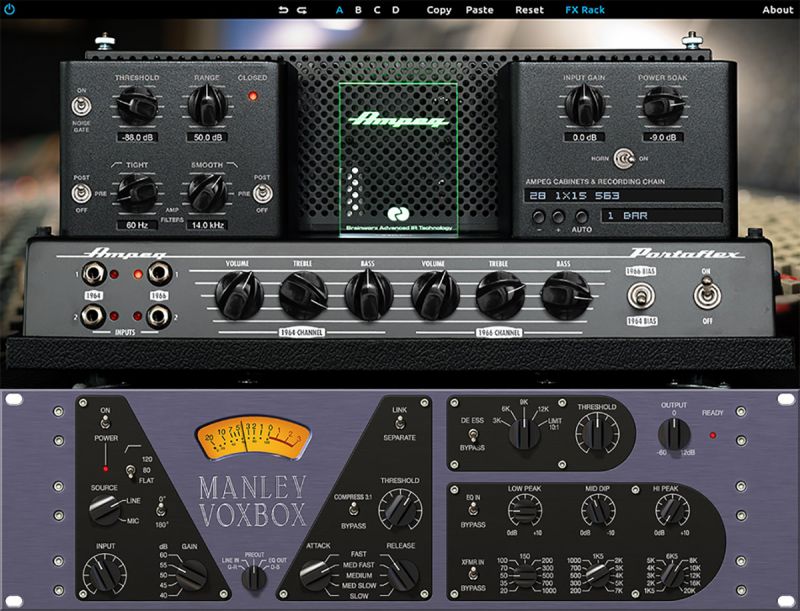Select preset slot A
Viewport: 800px width, 611px height.
339,10
